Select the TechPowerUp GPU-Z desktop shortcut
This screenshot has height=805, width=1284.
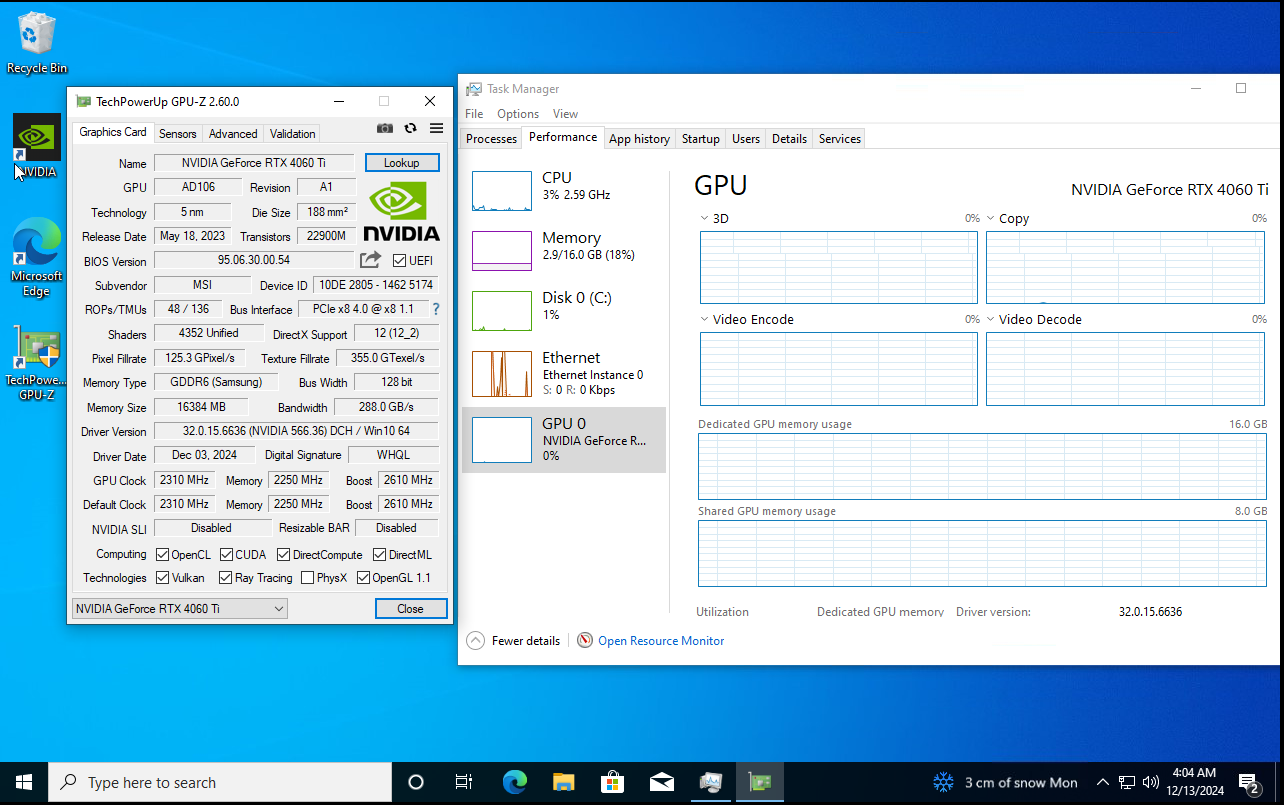click(37, 363)
